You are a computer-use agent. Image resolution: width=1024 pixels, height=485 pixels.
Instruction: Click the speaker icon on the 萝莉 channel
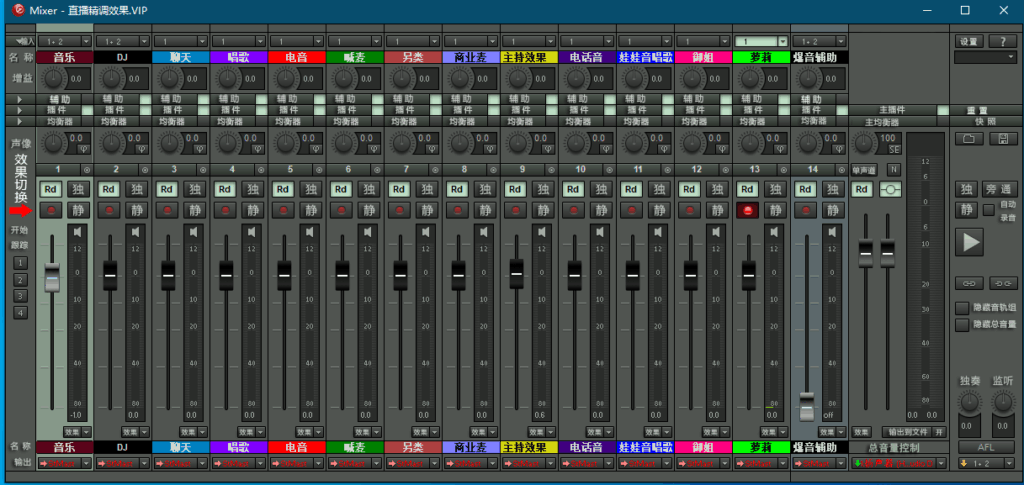click(x=775, y=232)
